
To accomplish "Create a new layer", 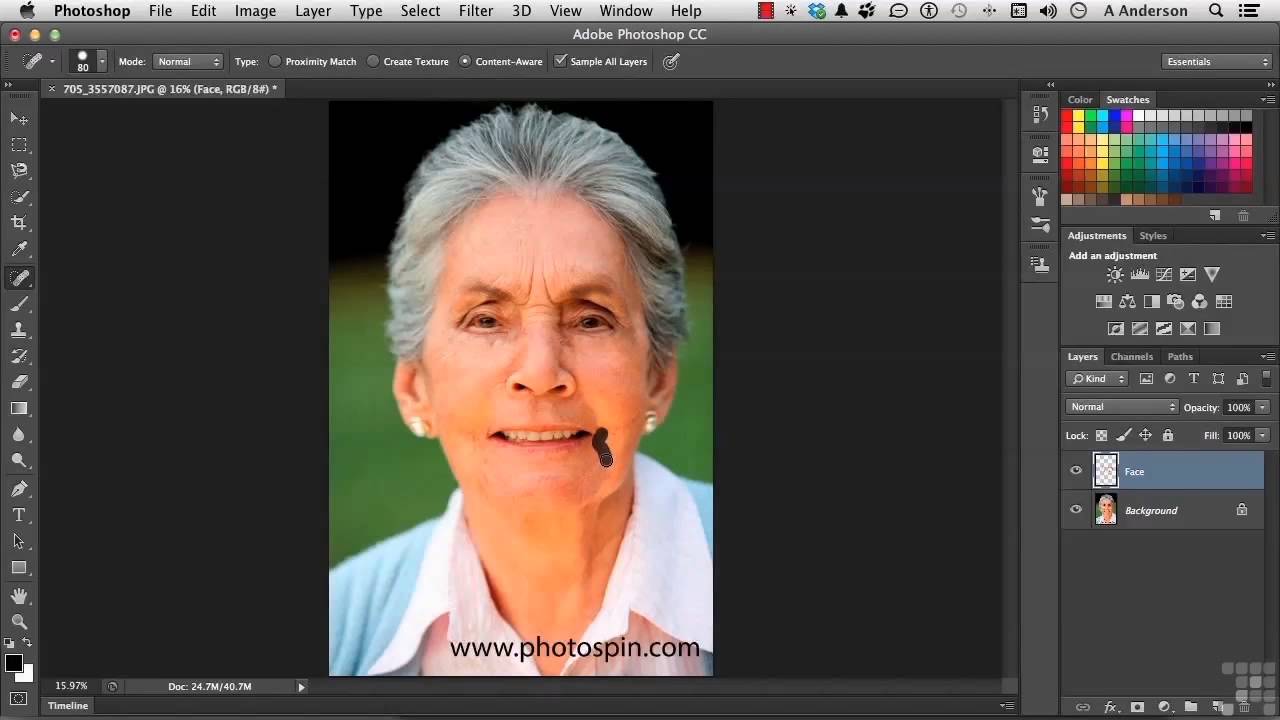I will click(x=1215, y=707).
